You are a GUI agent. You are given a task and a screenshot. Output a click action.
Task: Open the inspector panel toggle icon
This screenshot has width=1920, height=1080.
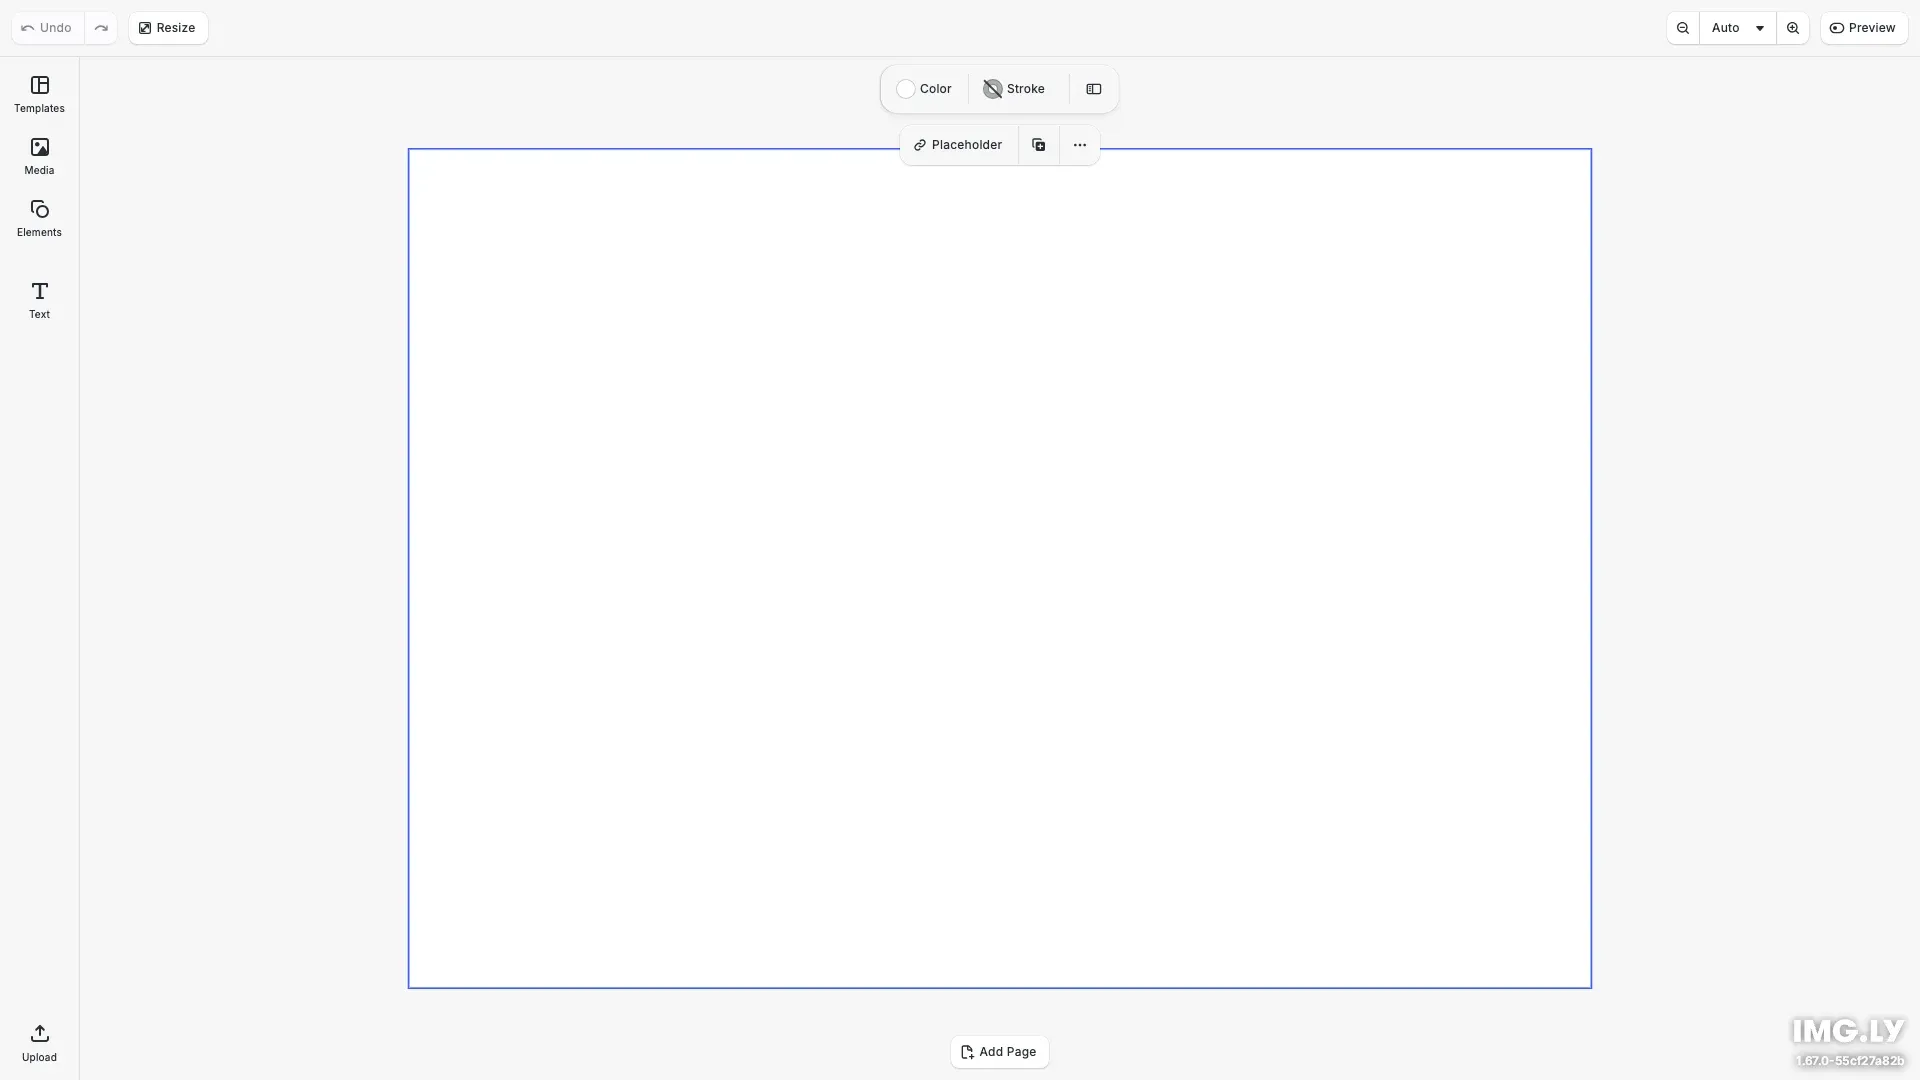click(x=1093, y=89)
